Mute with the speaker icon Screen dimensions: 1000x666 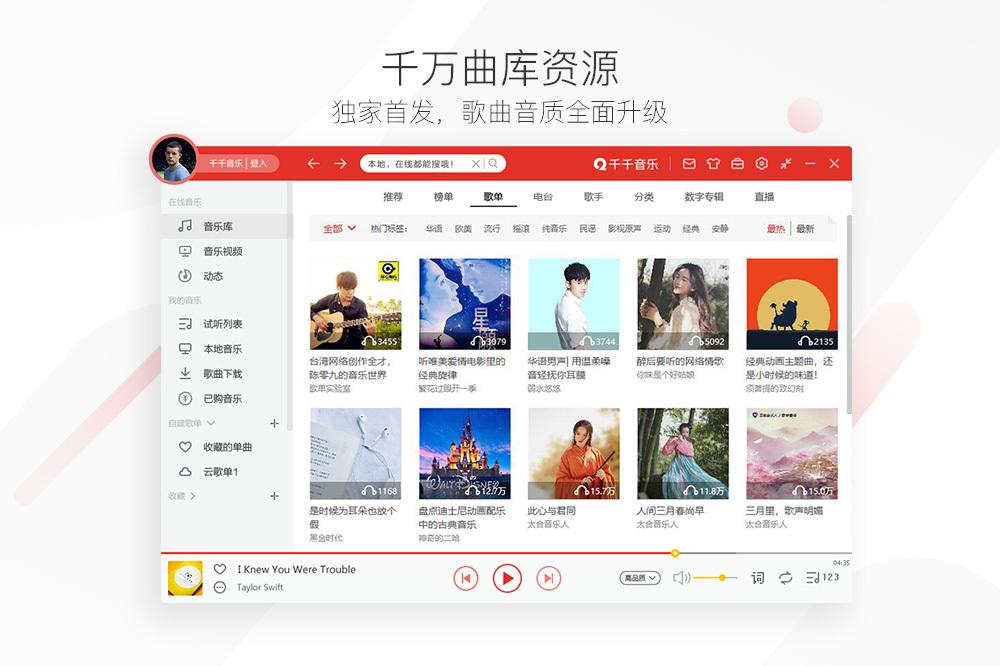tap(681, 578)
